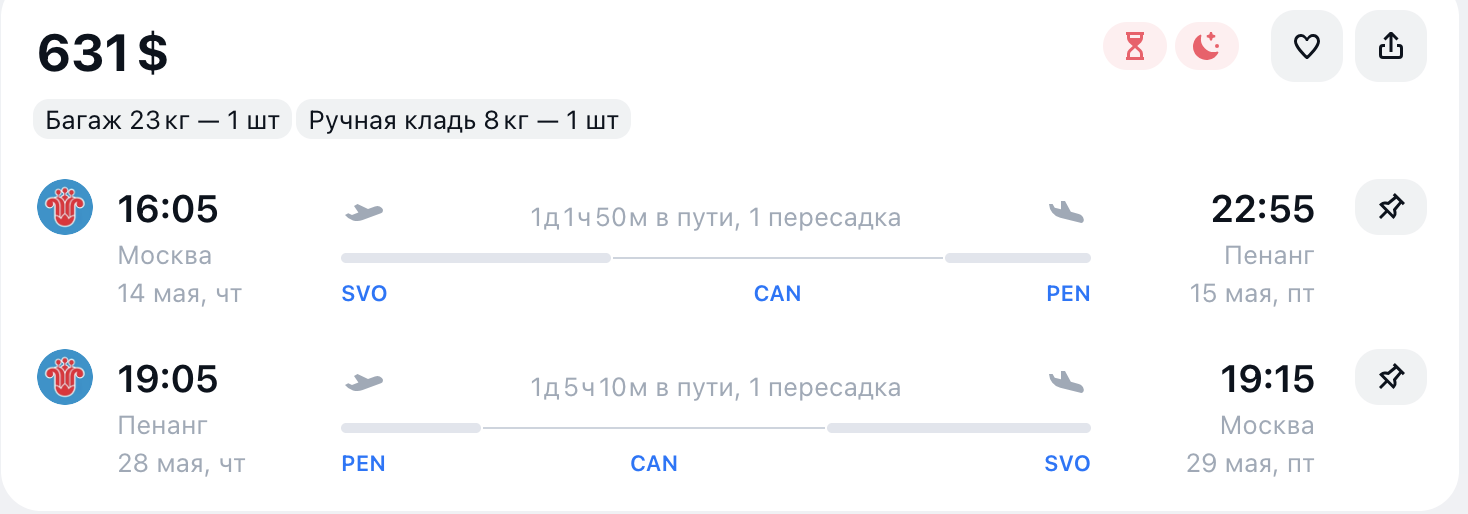1468x514 pixels.
Task: Click CAN layover code on return flight
Action: click(x=654, y=464)
